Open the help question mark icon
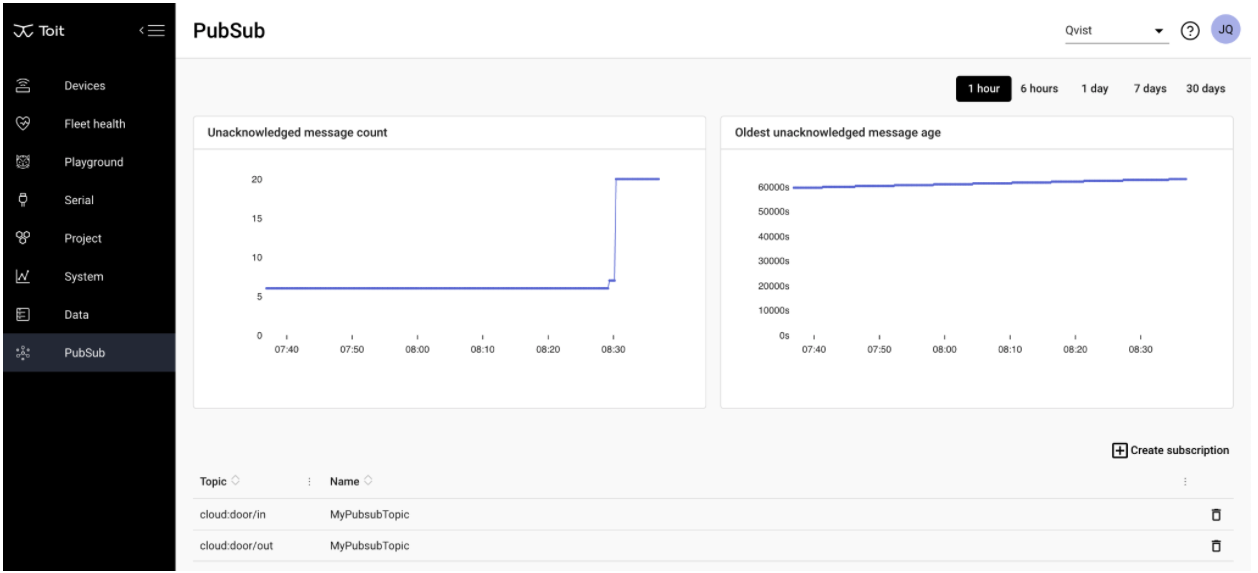The width and height of the screenshot is (1258, 573). pos(1190,30)
